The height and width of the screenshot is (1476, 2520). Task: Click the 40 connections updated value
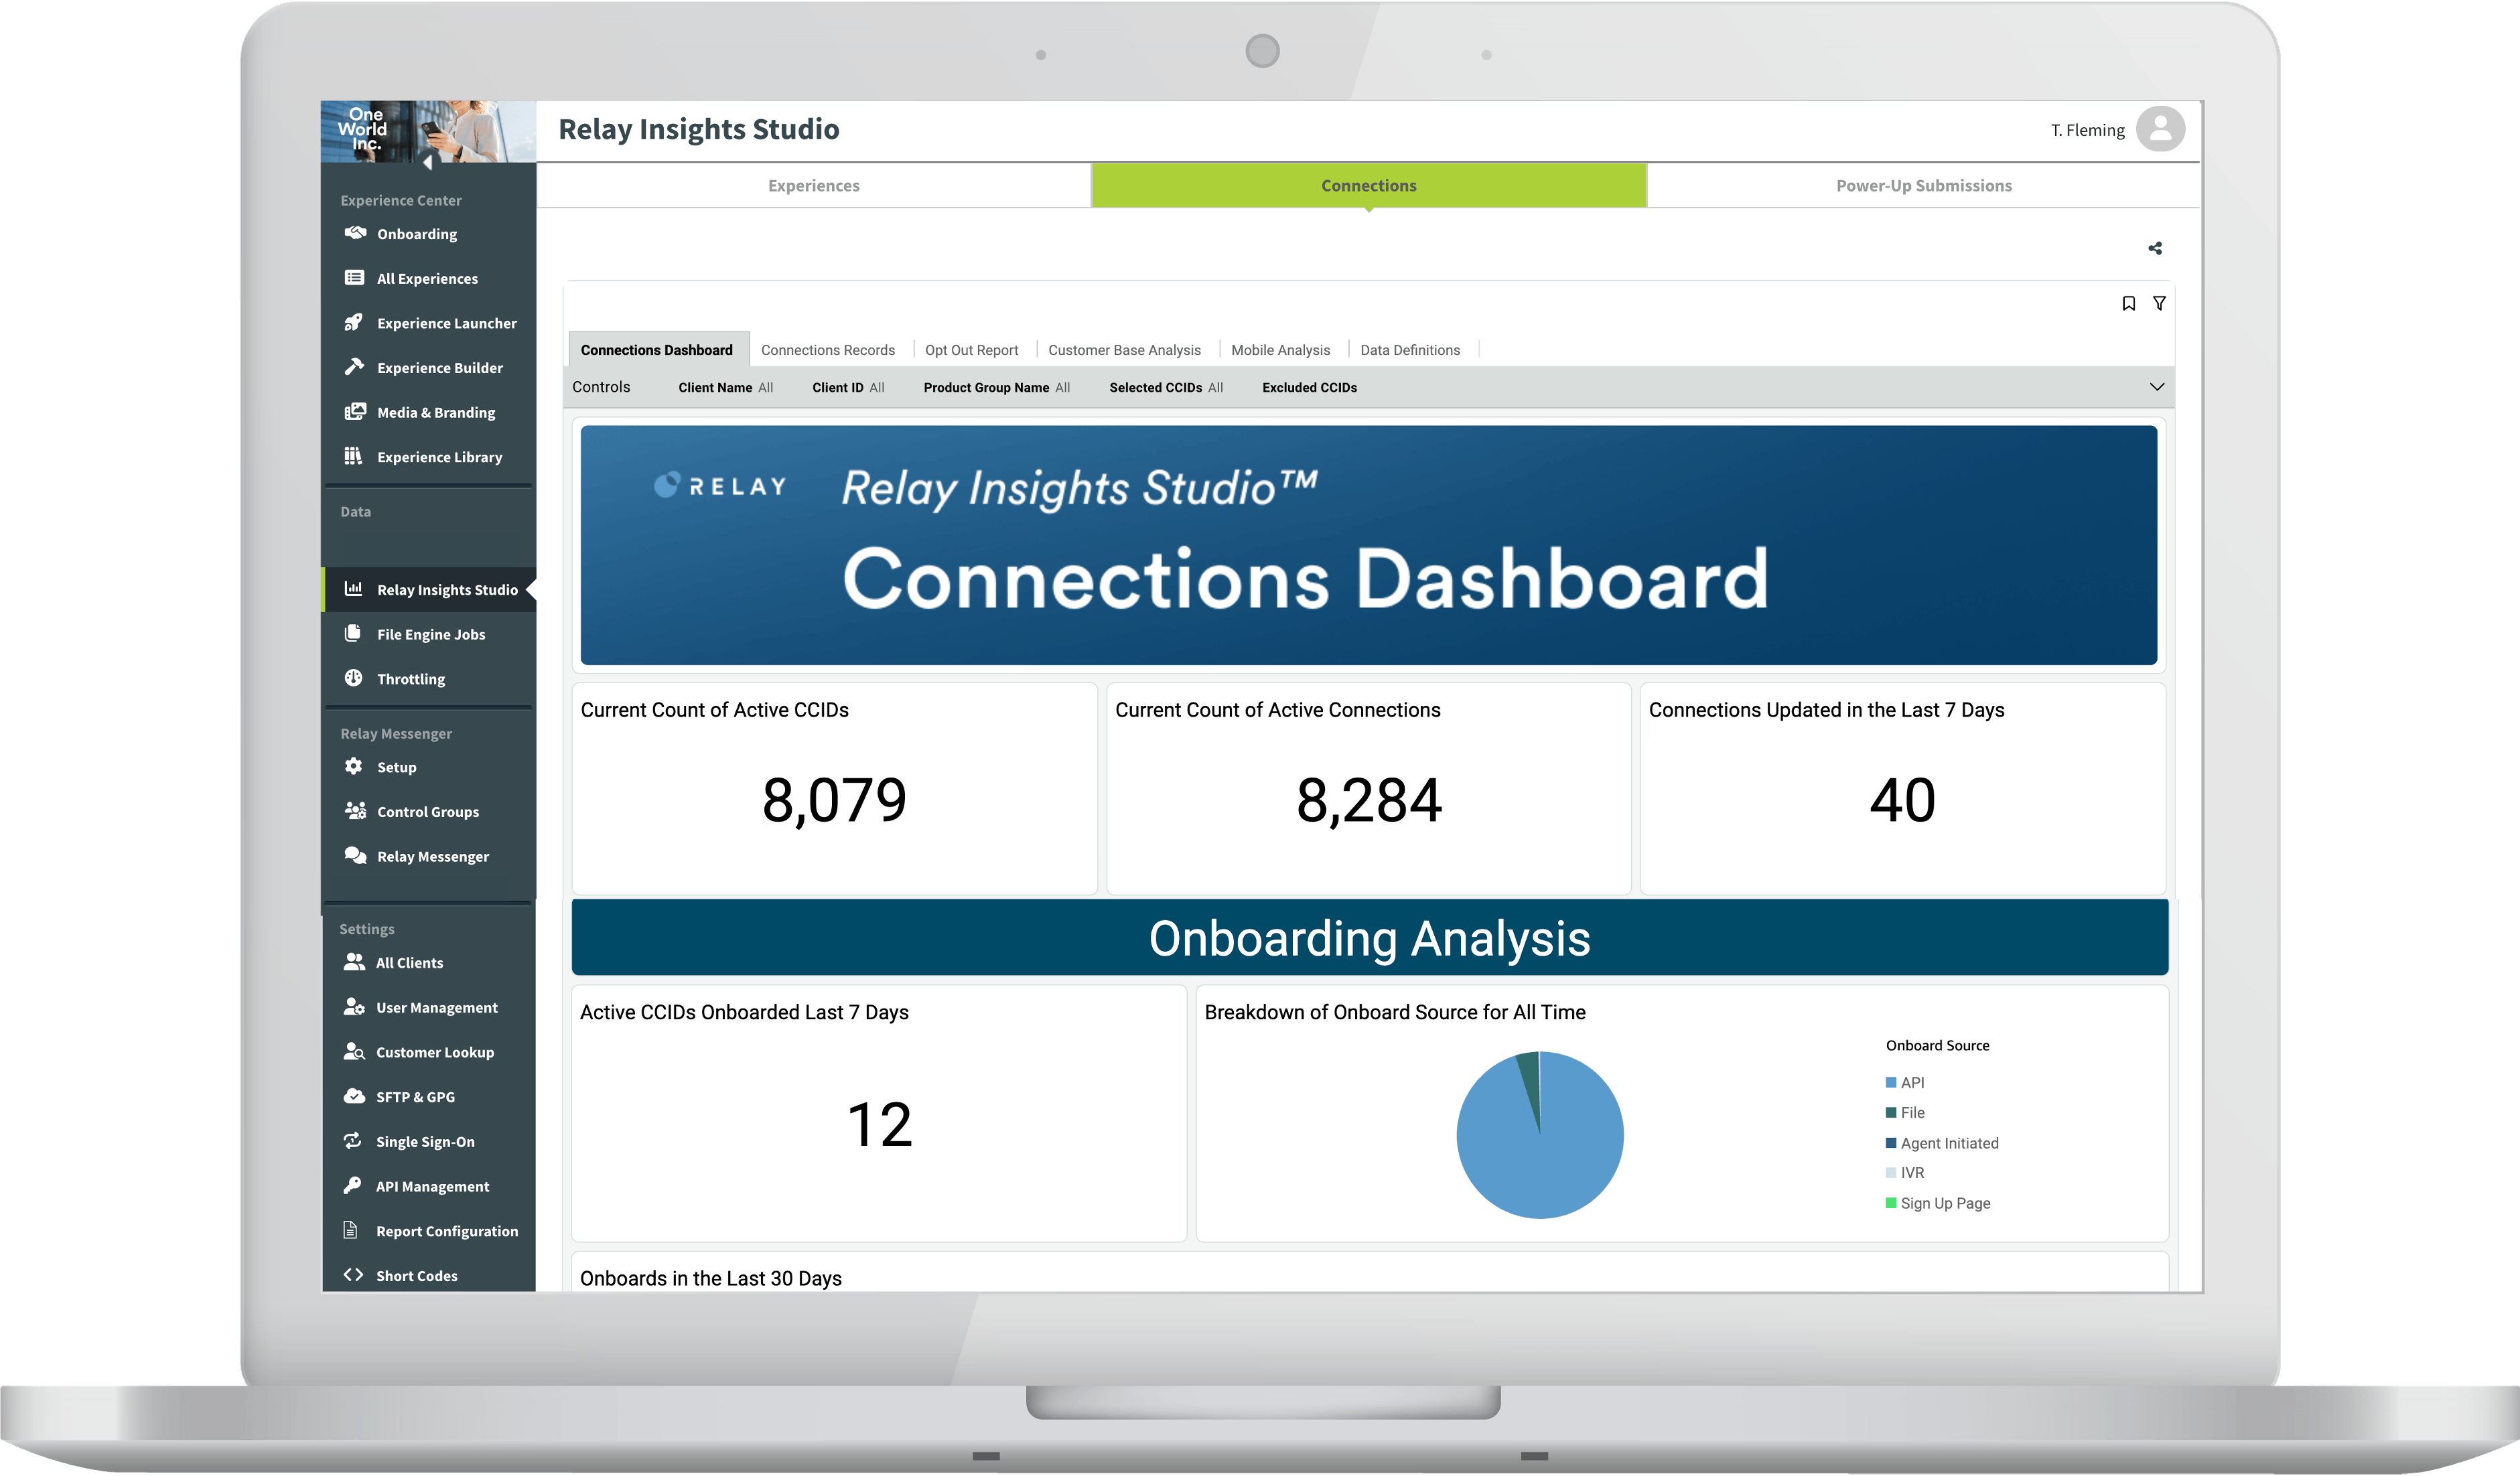click(x=1902, y=799)
